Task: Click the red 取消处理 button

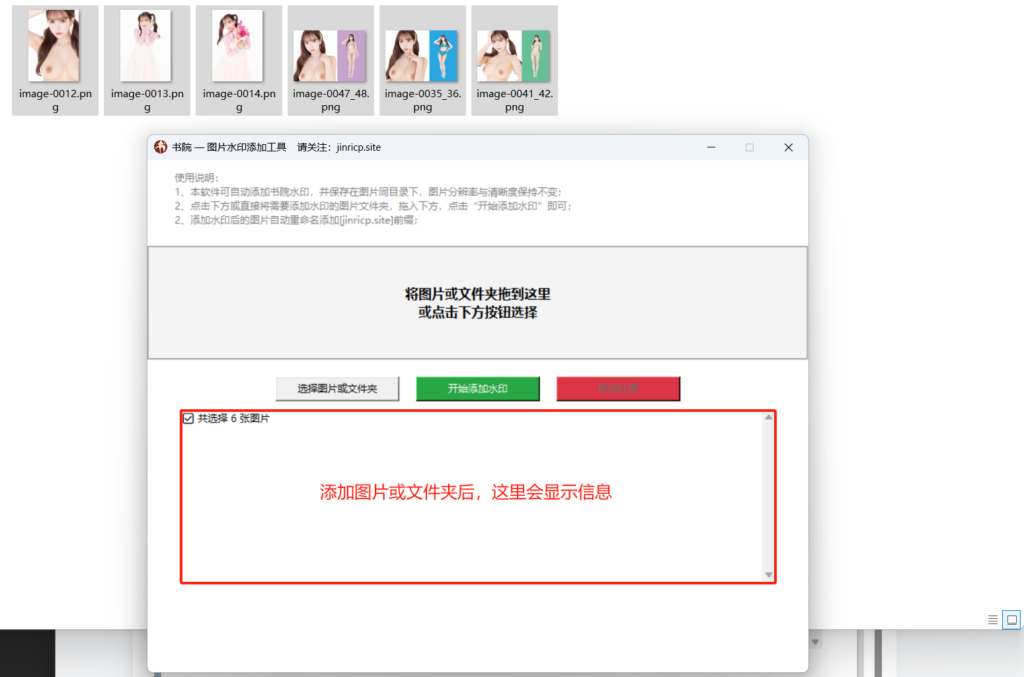Action: 618,389
